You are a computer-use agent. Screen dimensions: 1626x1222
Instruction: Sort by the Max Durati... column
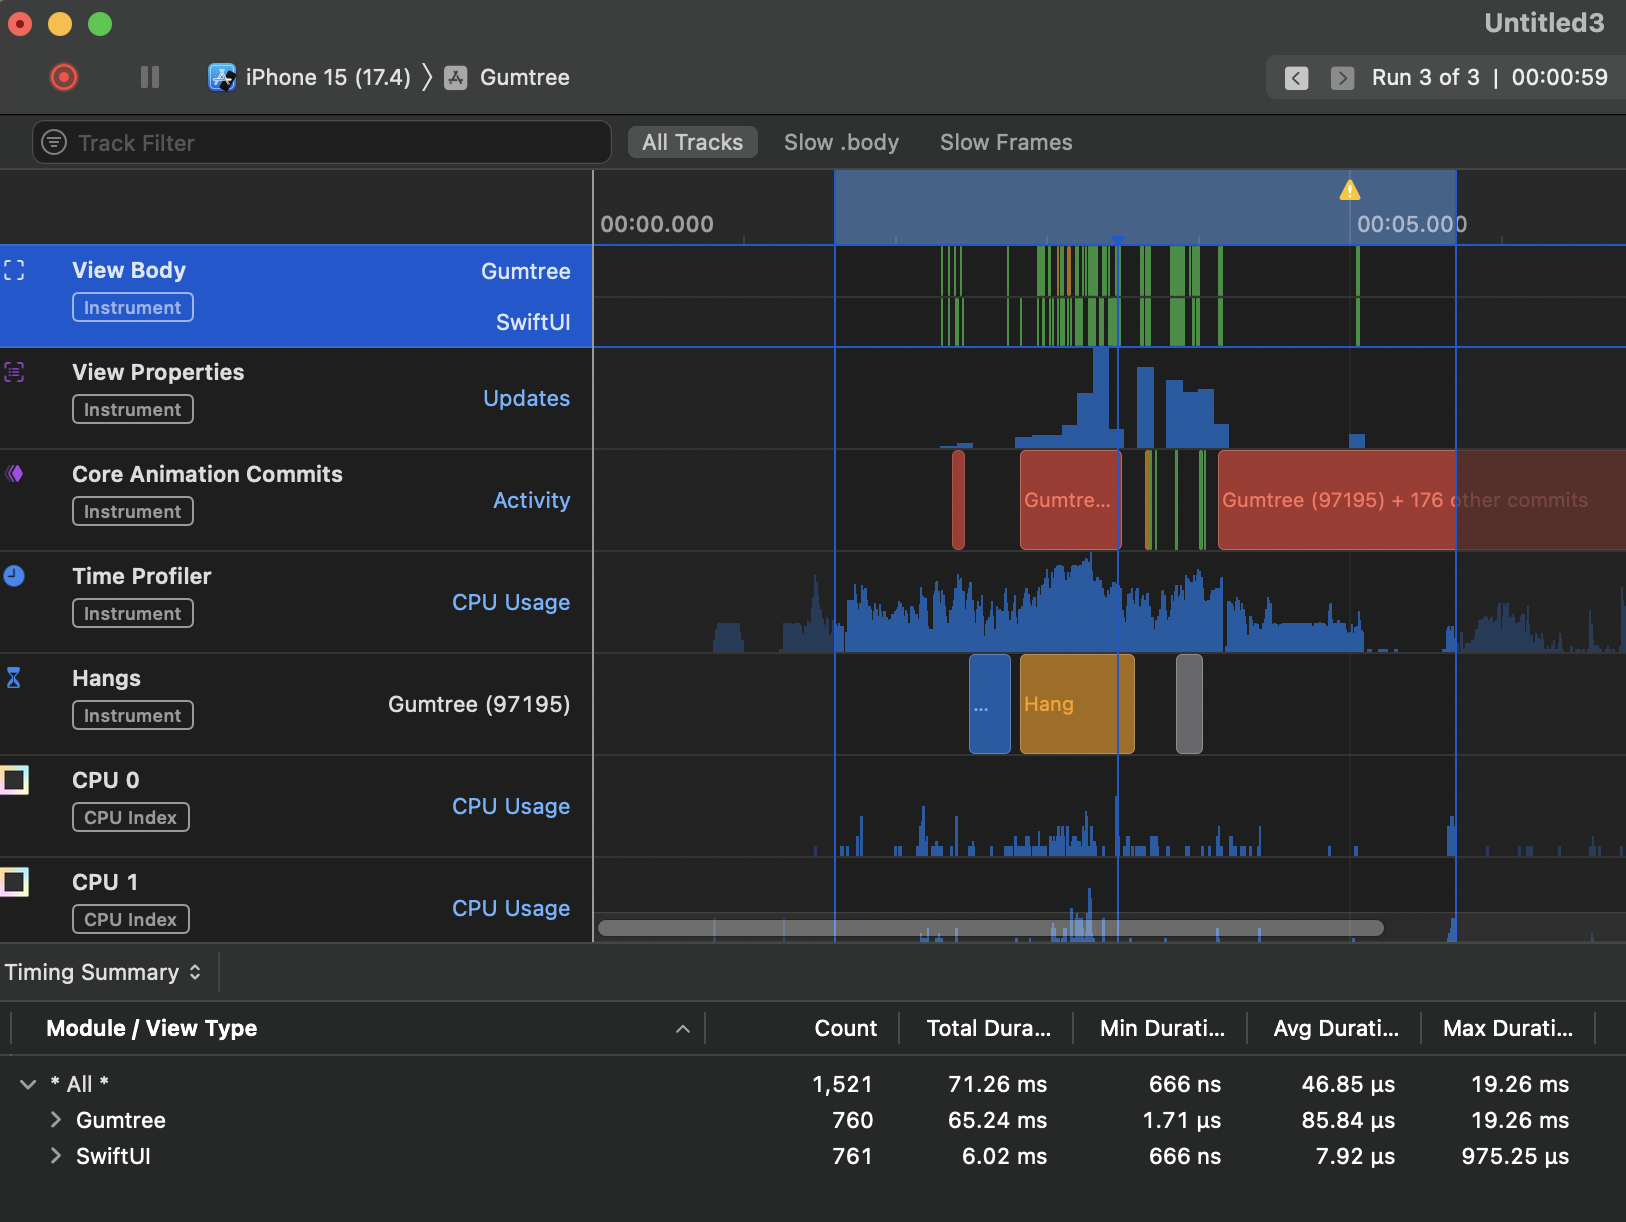click(x=1508, y=1028)
